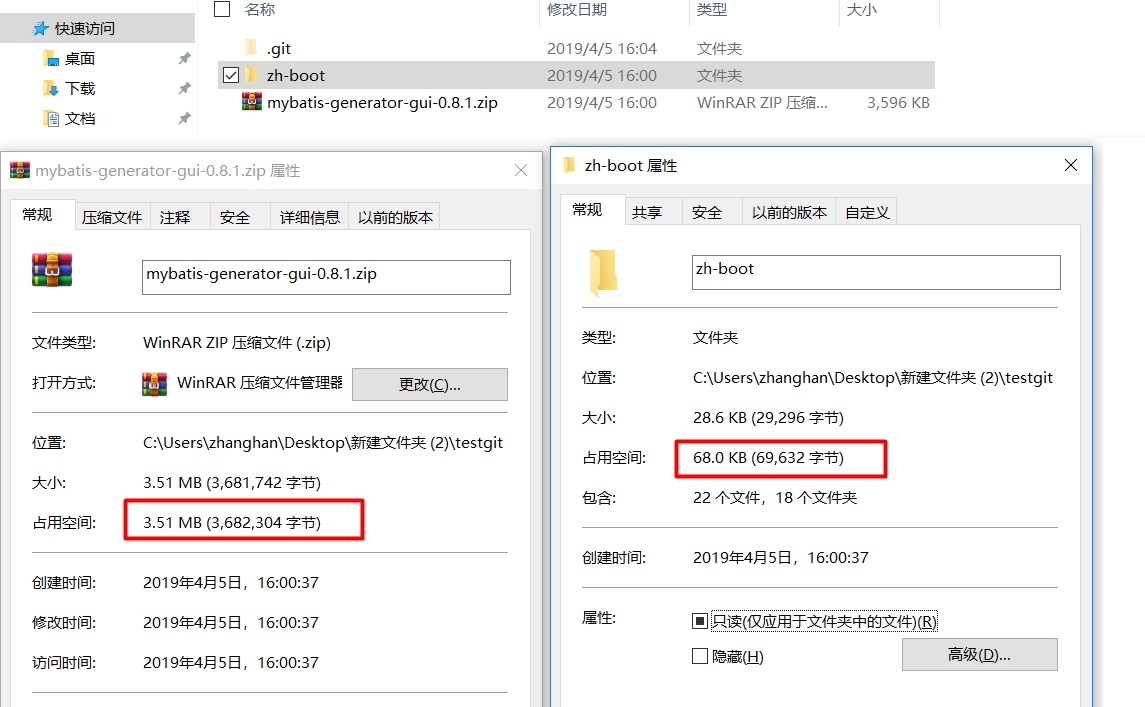Click the .git folder icon
This screenshot has width=1145, height=707.
[251, 47]
